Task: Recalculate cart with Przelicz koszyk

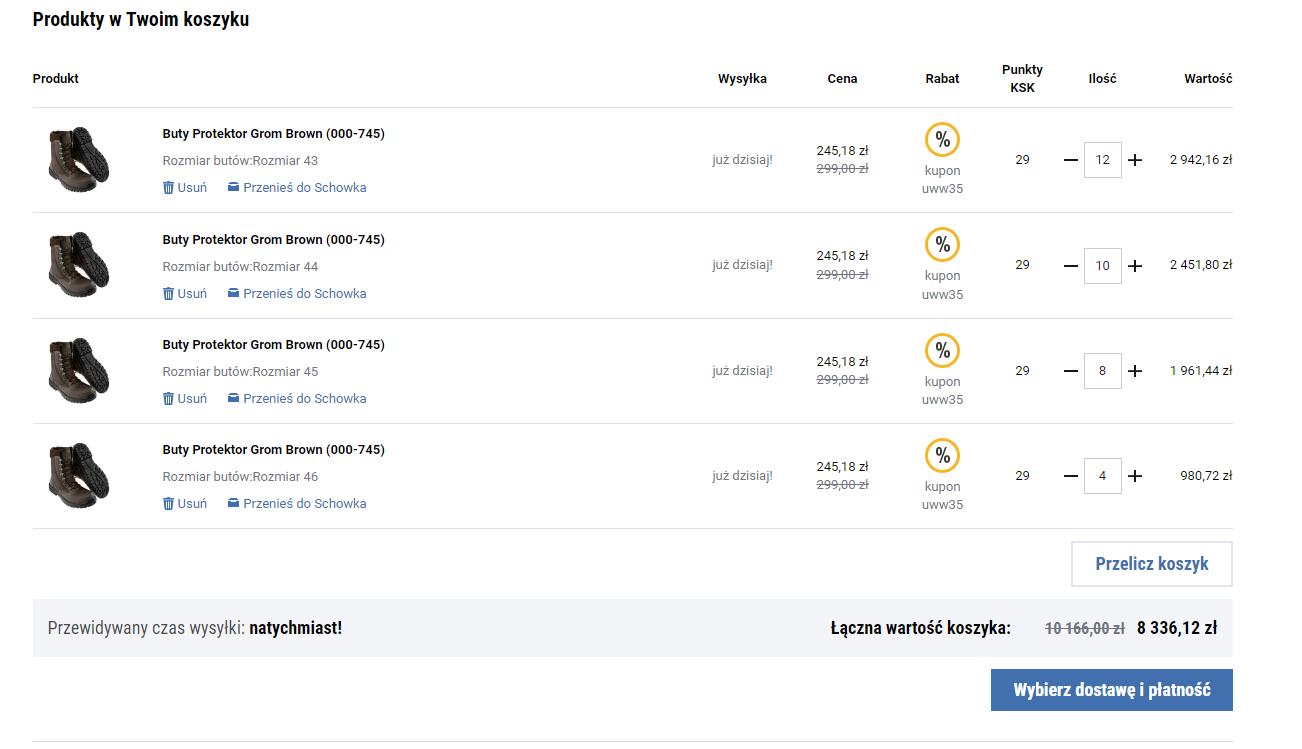Action: coord(1151,564)
